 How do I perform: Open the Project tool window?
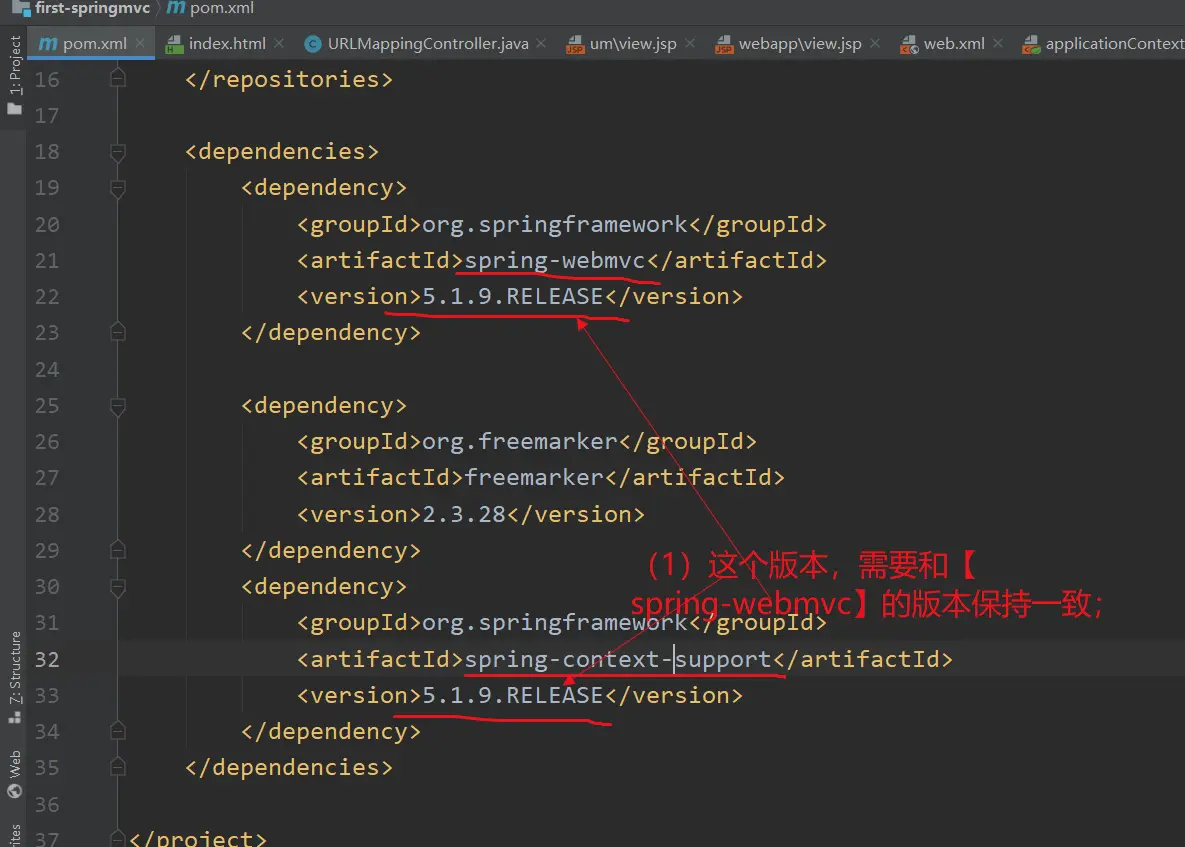coord(14,74)
